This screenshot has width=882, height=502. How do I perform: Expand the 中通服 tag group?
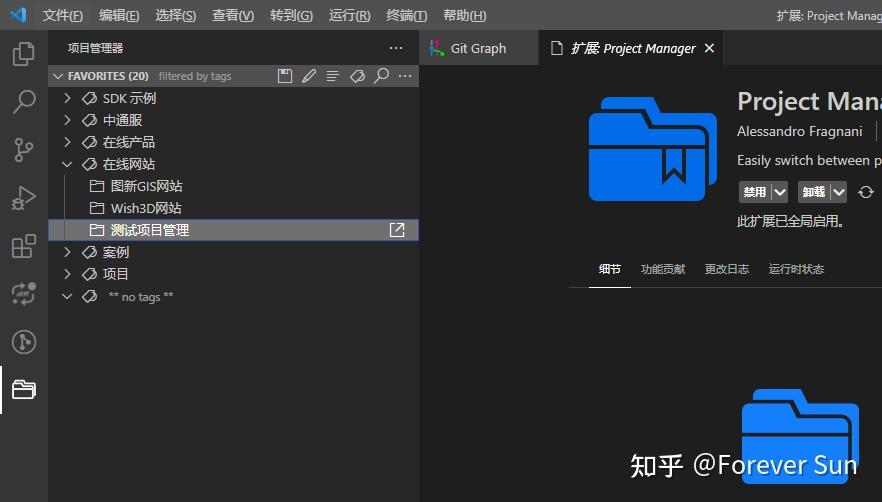67,120
